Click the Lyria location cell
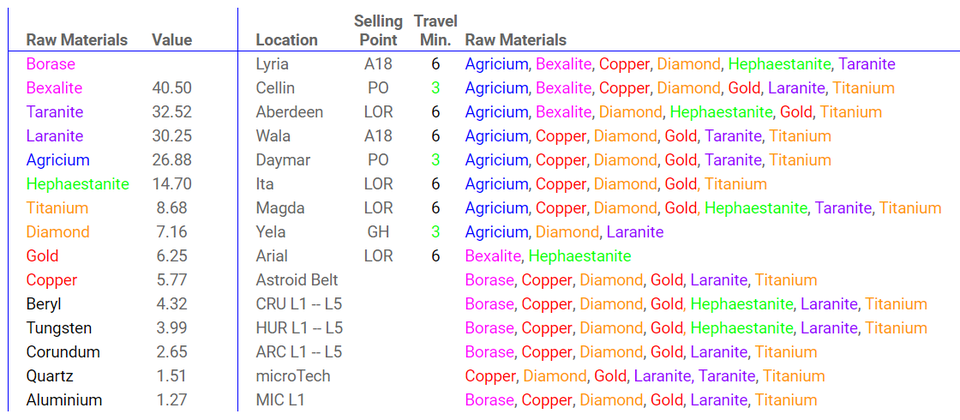This screenshot has width=960, height=420. point(273,64)
